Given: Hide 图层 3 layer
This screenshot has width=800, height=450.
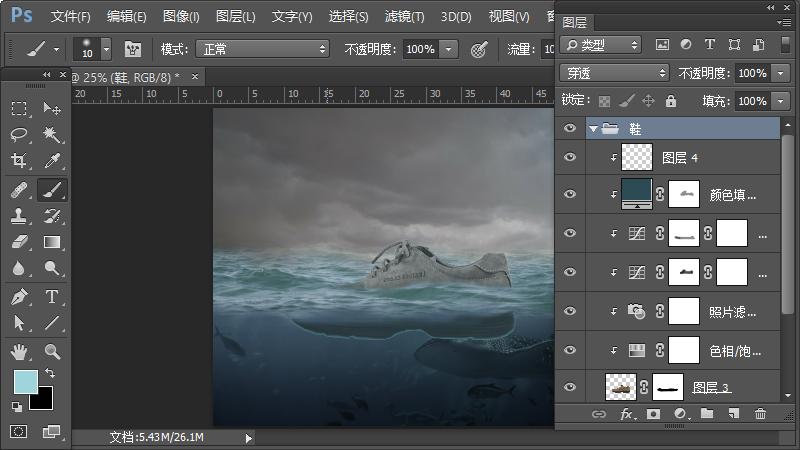Looking at the screenshot, I should tap(570, 387).
